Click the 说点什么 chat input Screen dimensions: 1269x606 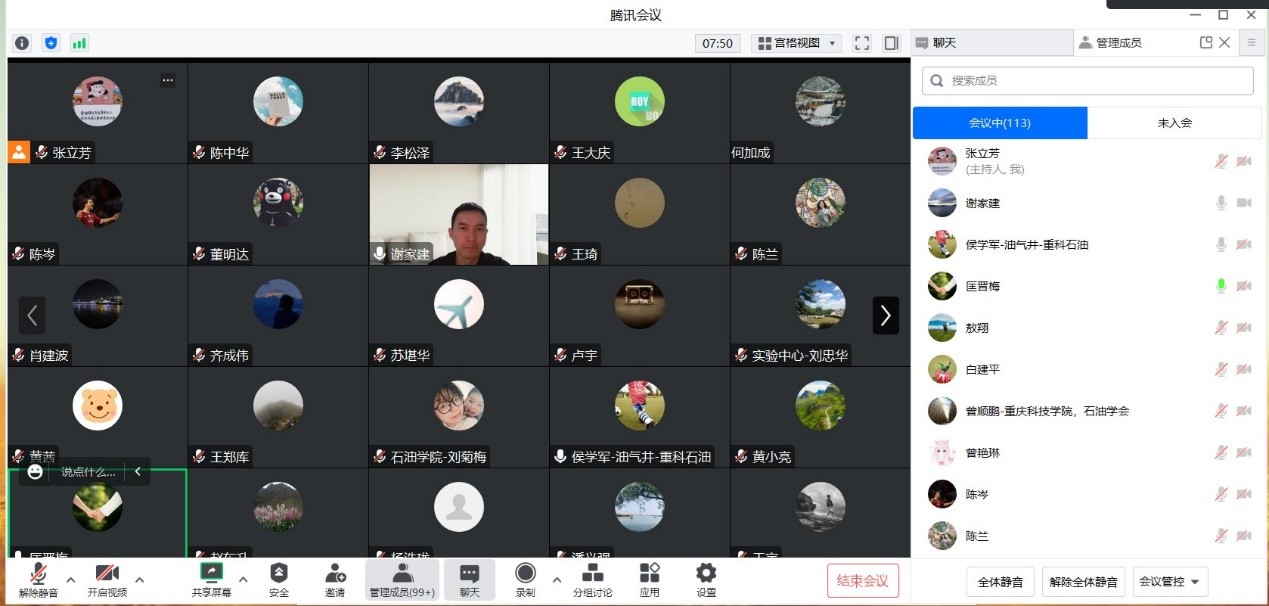point(88,471)
